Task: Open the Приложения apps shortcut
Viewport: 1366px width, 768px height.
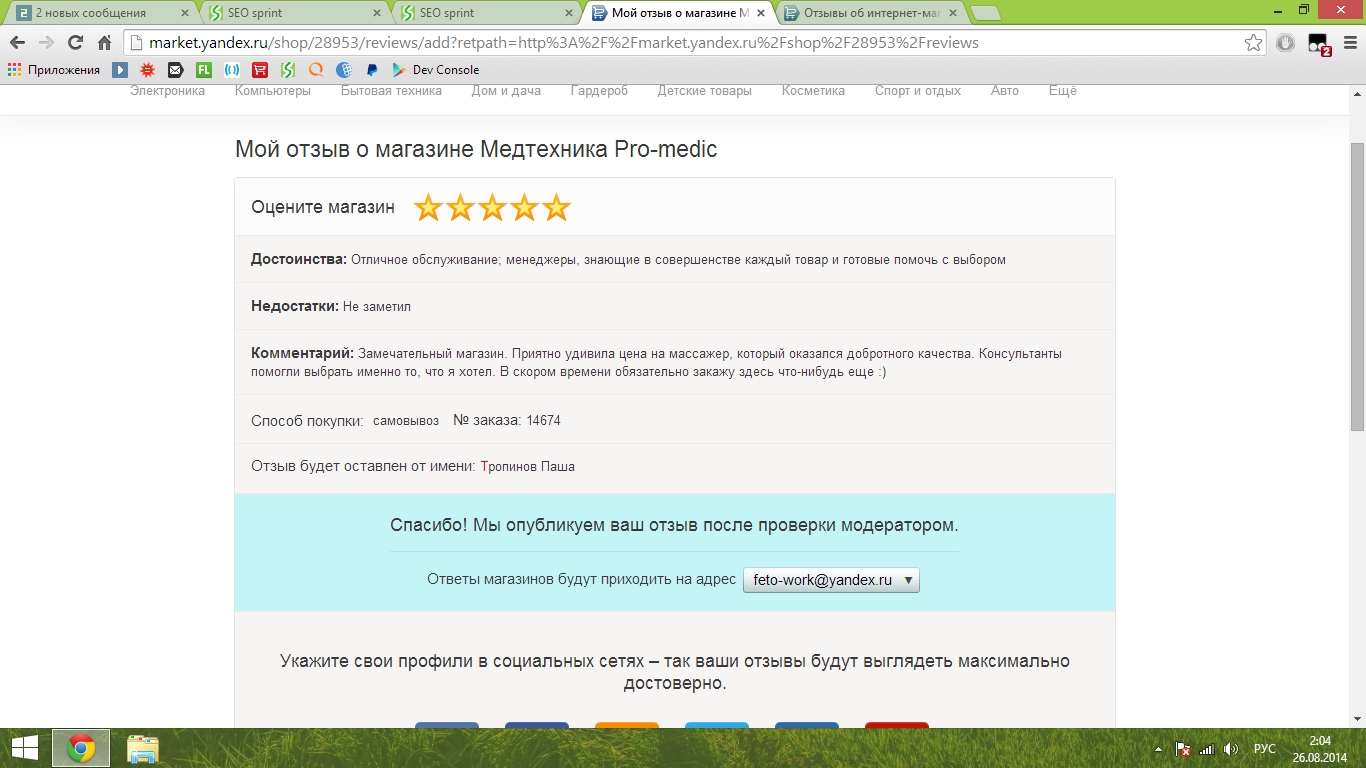Action: pos(54,70)
